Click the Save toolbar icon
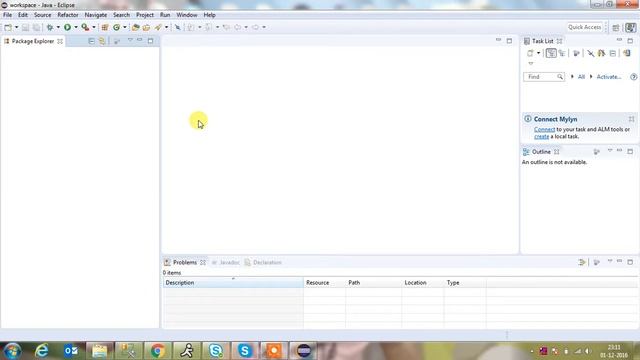The image size is (640, 360). (25, 27)
